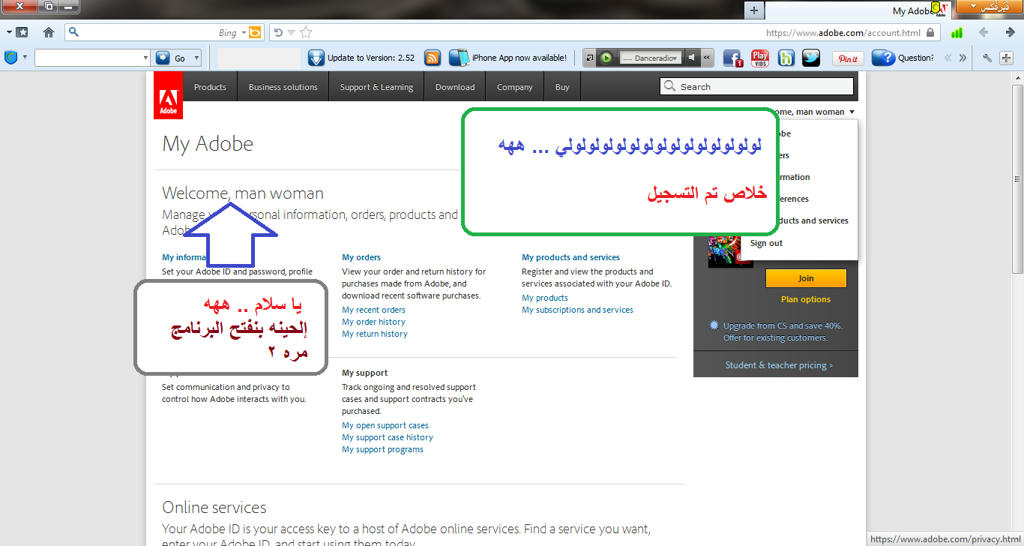Open My recent orders link
Viewport: 1024px width, 546px height.
(x=374, y=310)
